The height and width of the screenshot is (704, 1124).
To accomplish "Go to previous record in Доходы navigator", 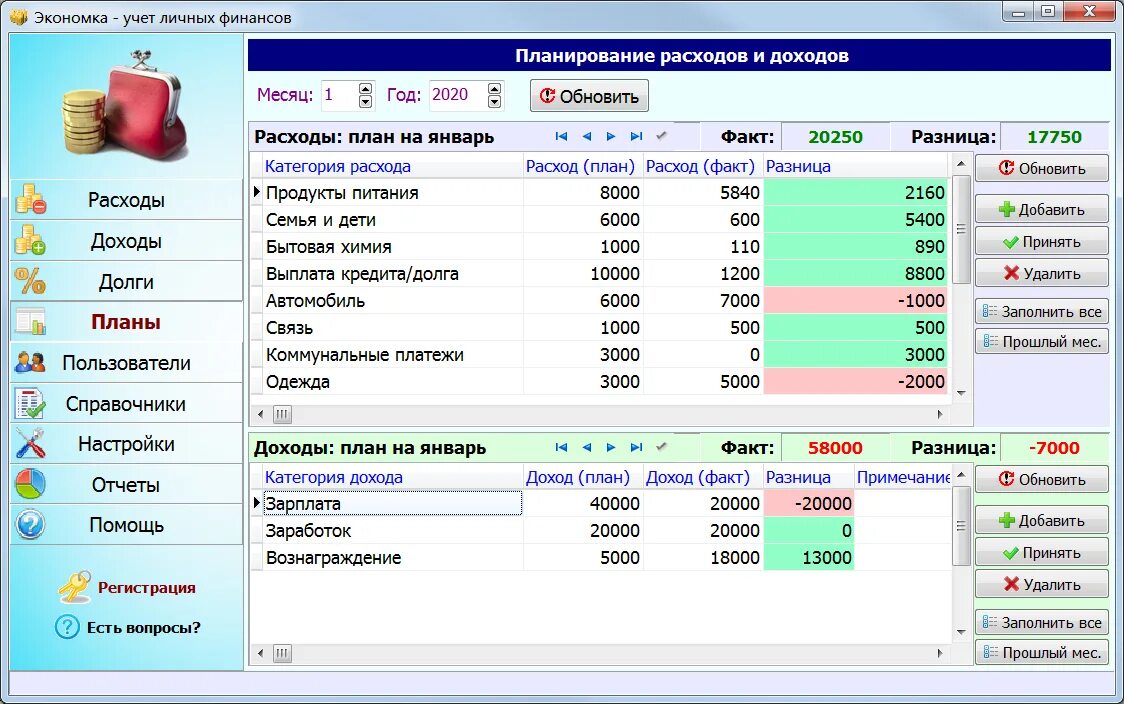I will tap(586, 447).
